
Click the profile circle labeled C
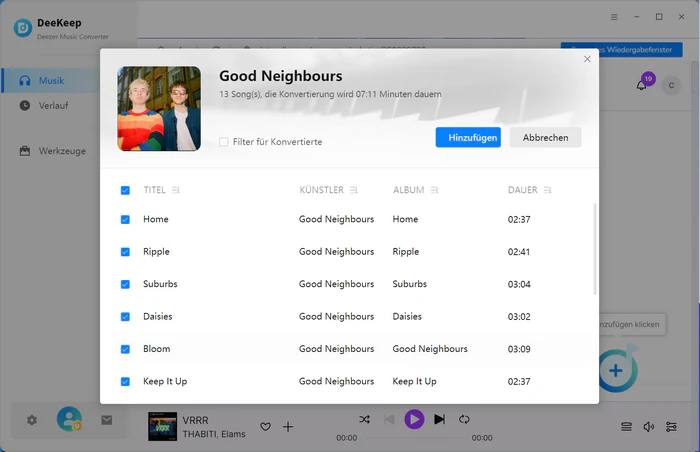pos(671,85)
